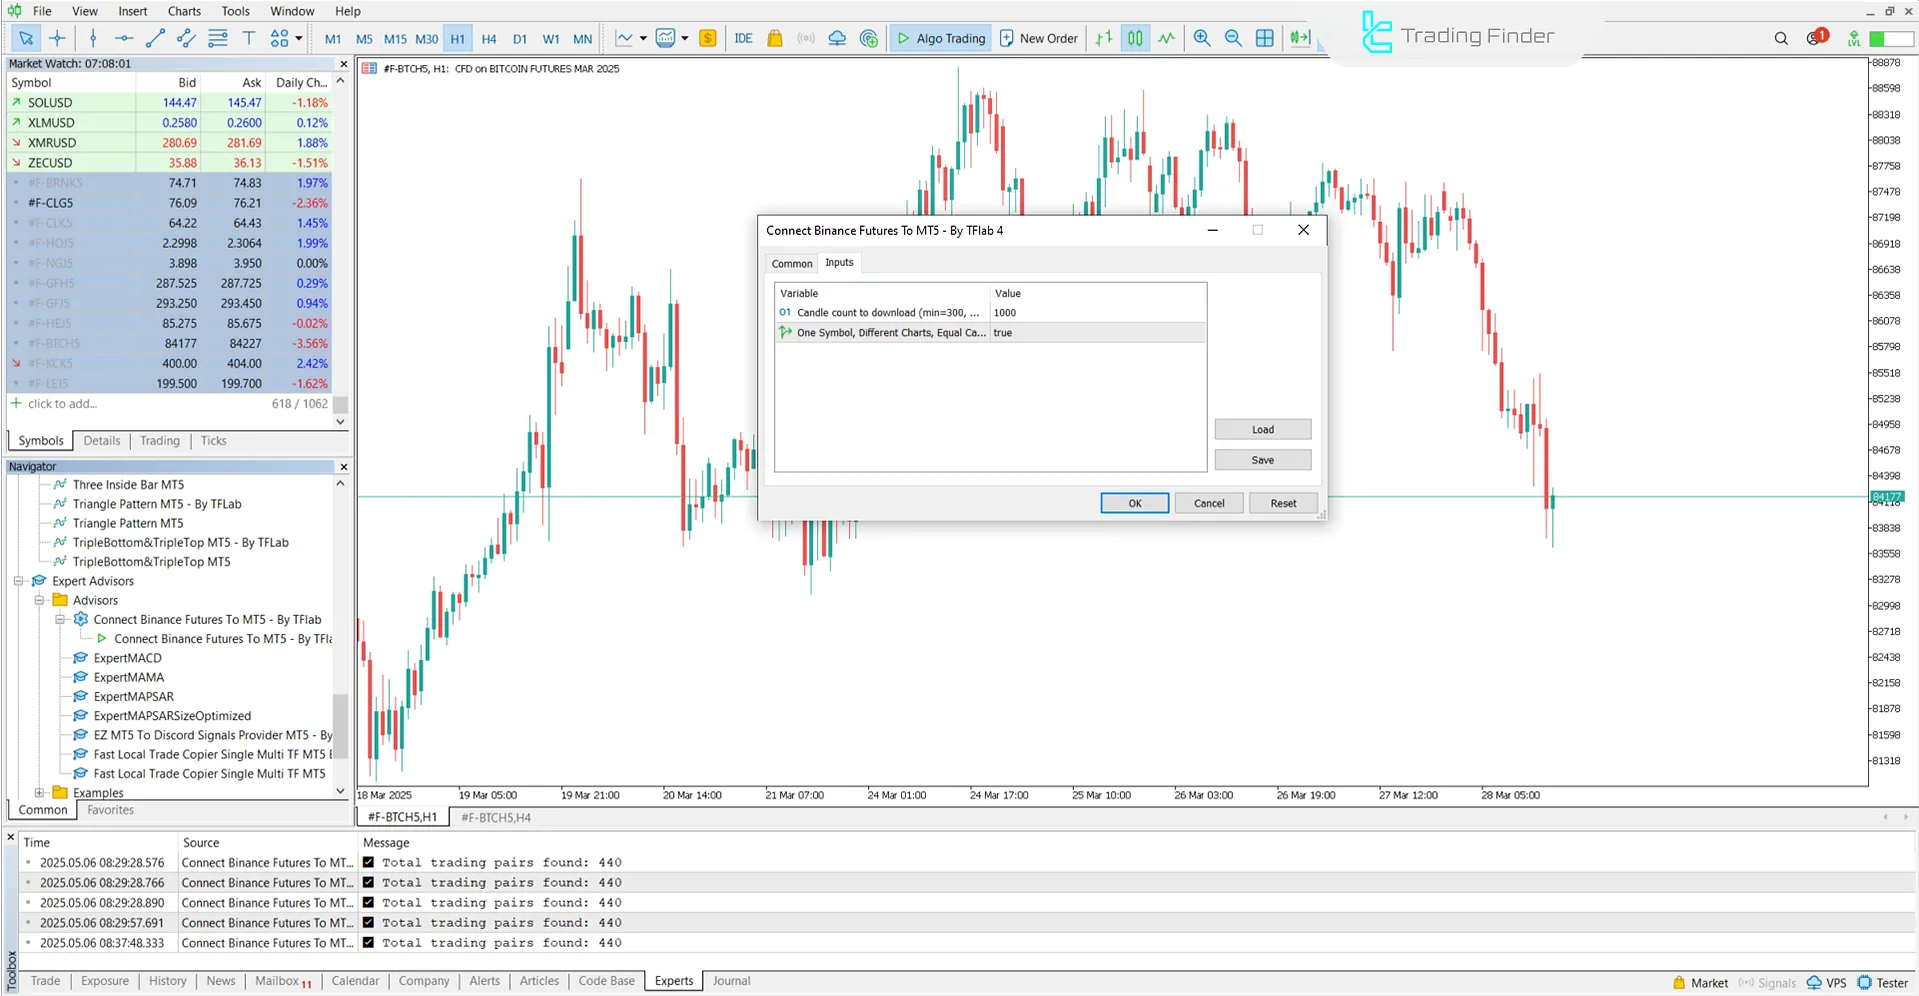Collapse the Advisors folder
The width and height of the screenshot is (1919, 996).
[39, 600]
